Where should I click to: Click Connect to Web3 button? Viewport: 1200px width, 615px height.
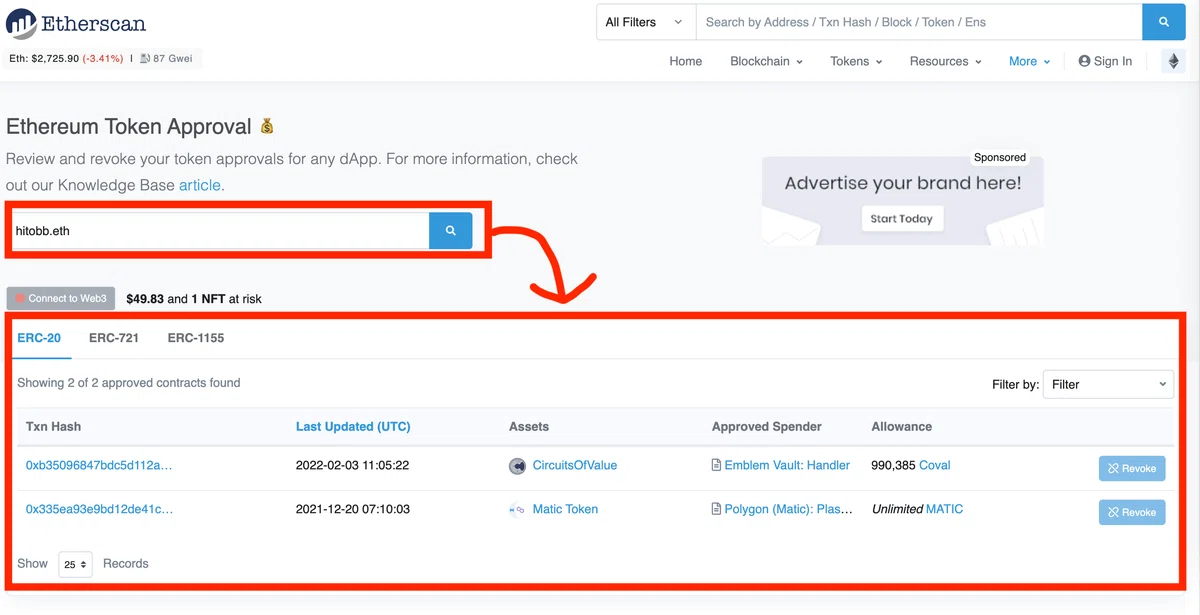(61, 298)
